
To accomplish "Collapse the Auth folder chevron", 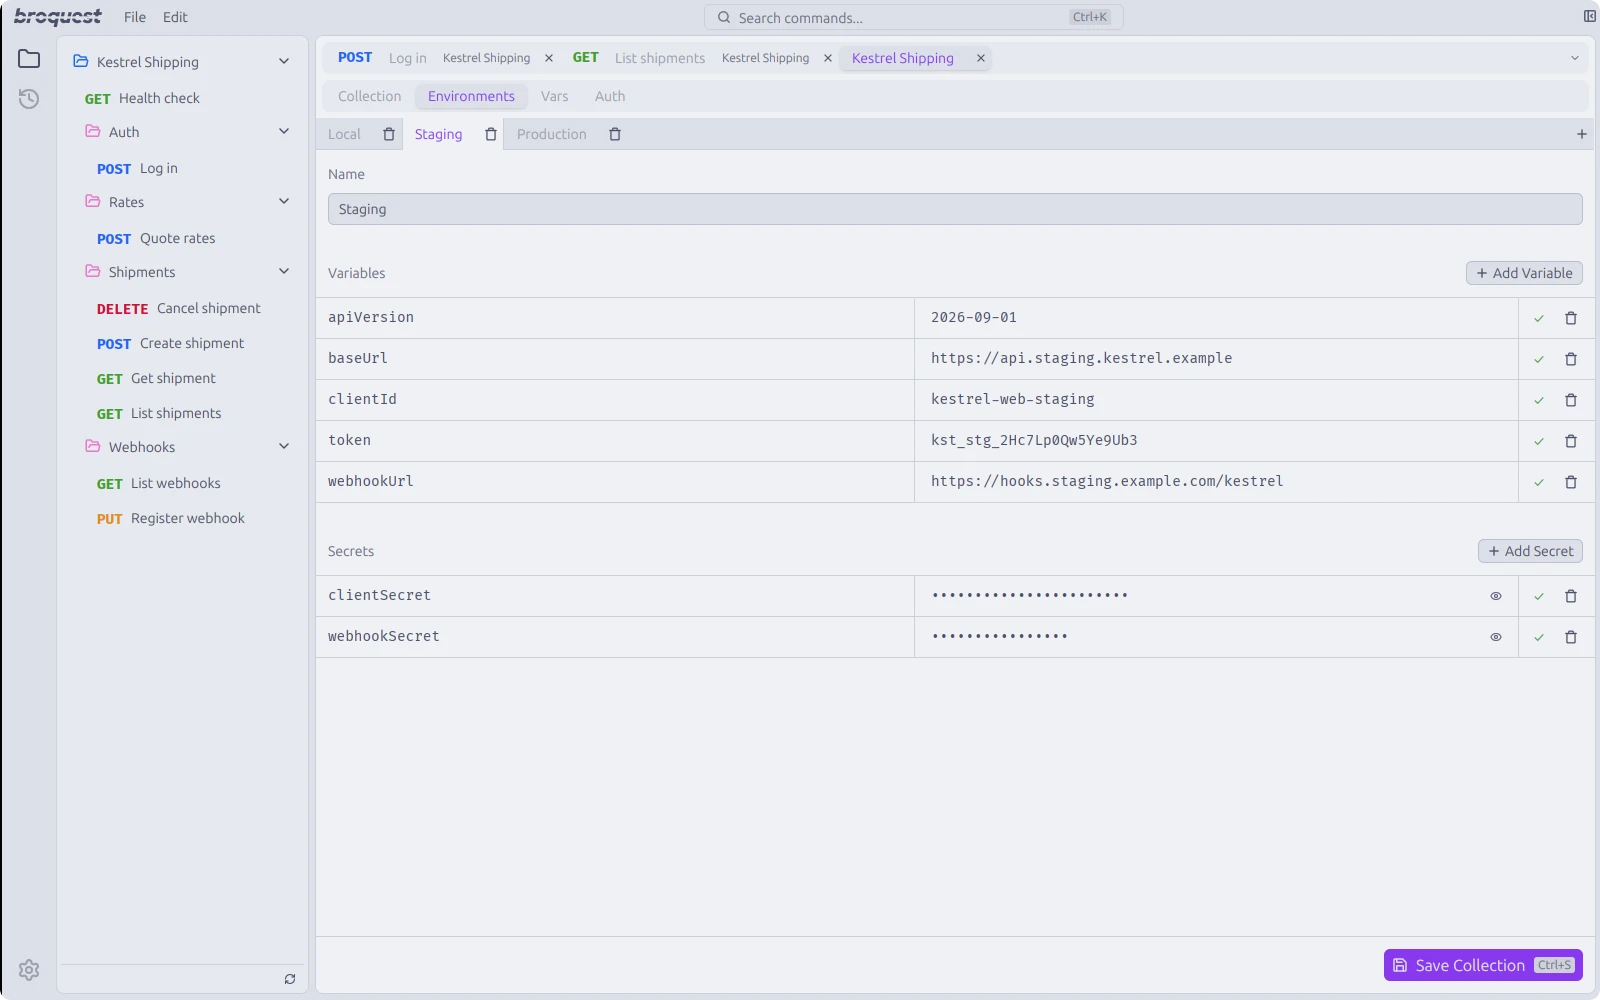I will pyautogui.click(x=284, y=131).
